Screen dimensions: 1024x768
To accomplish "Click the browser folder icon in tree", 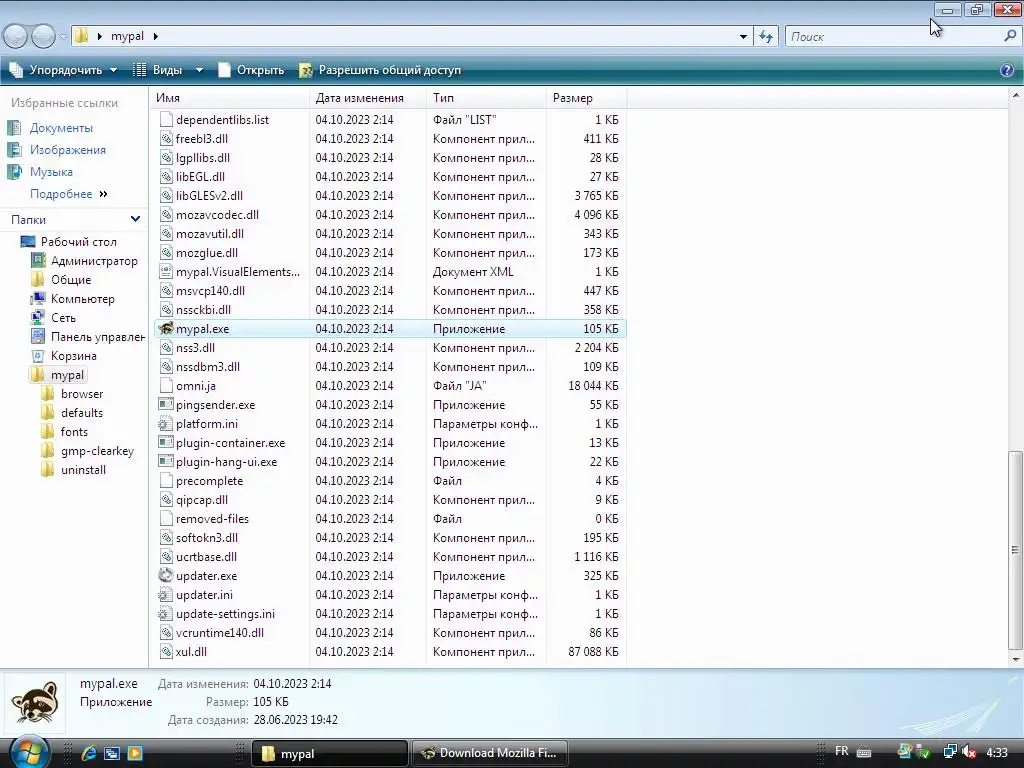I will [47, 393].
